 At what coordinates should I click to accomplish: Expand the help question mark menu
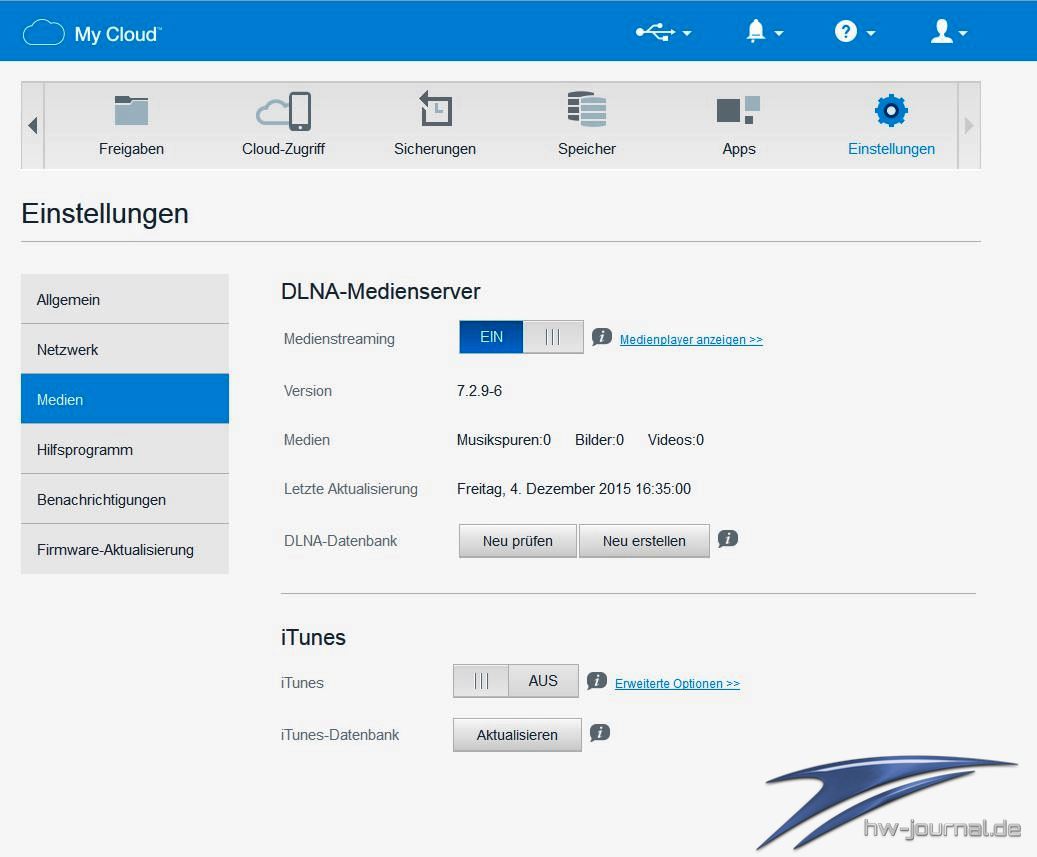coord(854,32)
